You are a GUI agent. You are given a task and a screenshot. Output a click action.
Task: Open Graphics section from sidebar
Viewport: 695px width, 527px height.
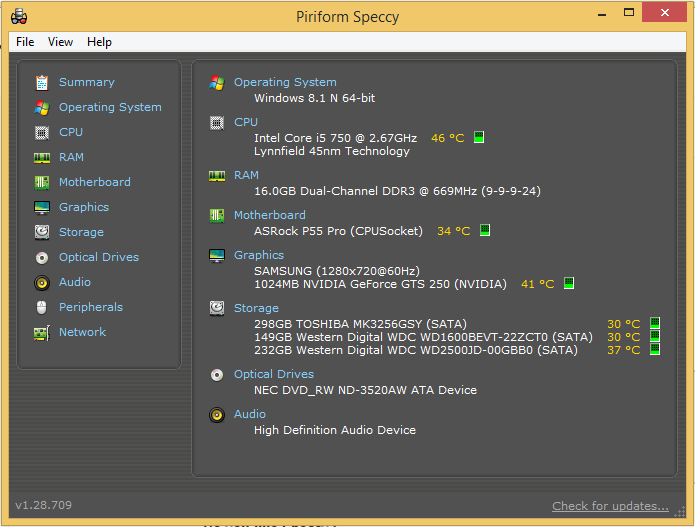(x=84, y=207)
